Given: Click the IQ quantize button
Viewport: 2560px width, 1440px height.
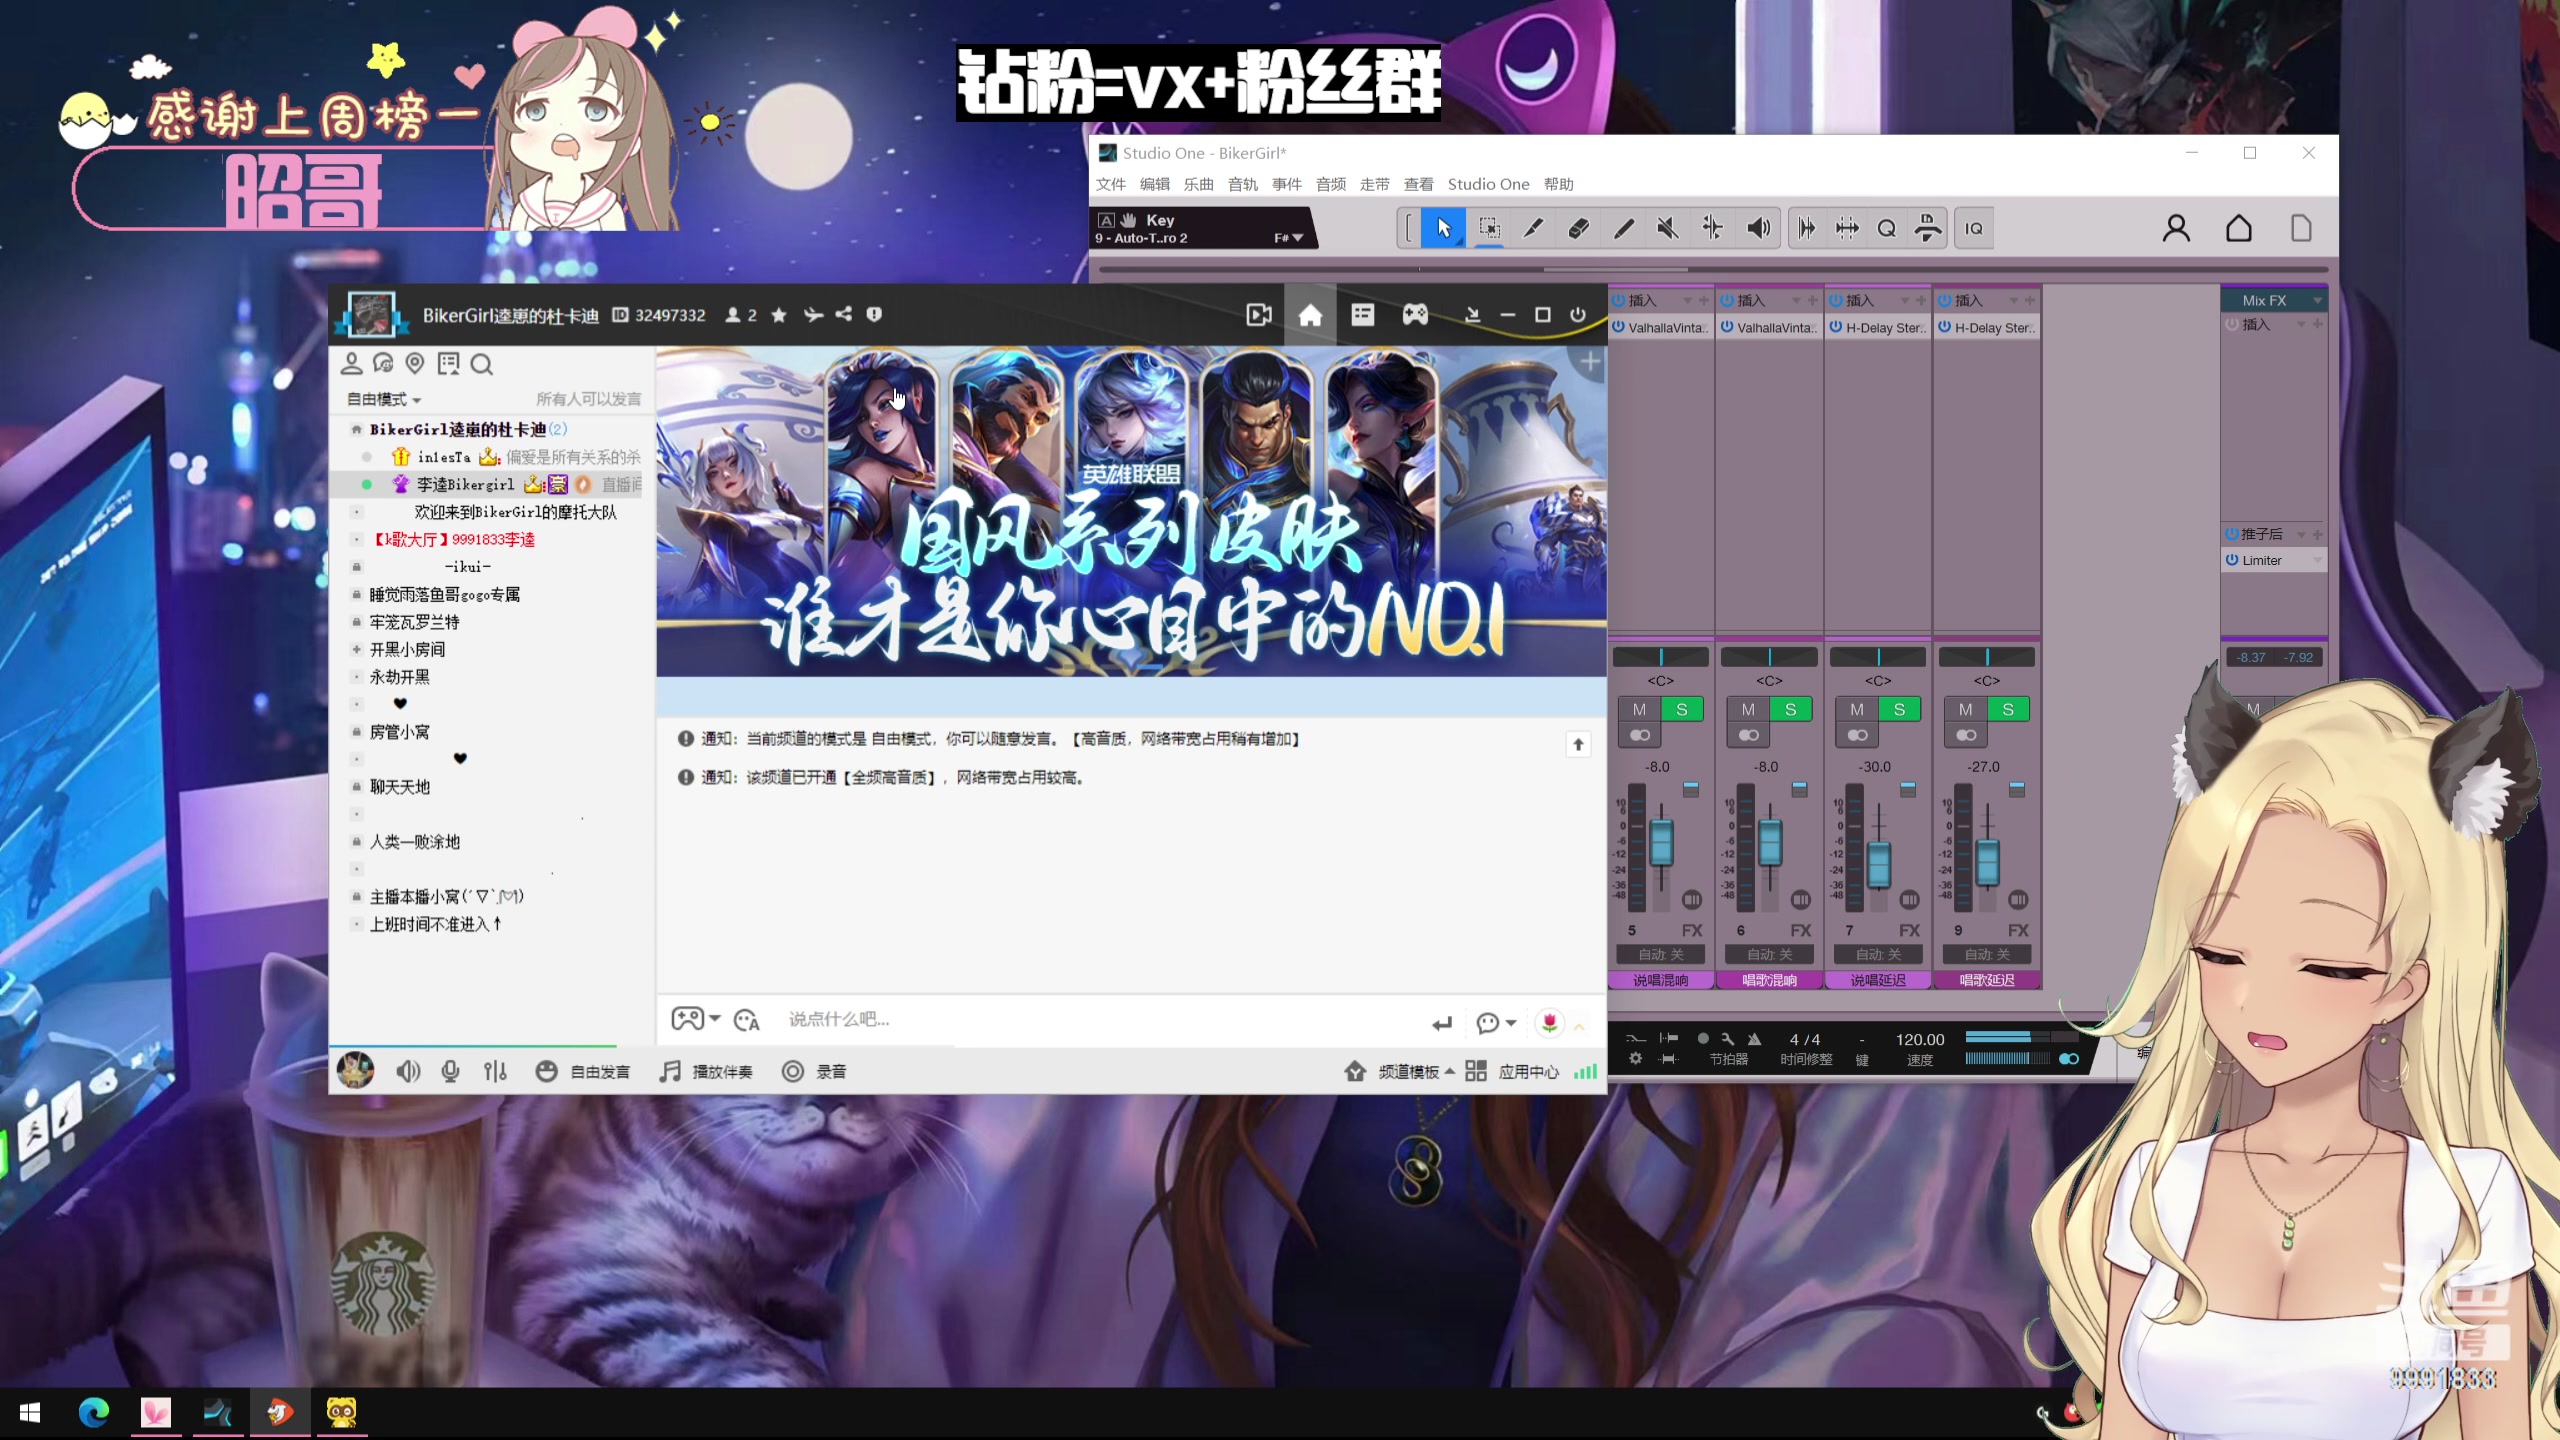Looking at the screenshot, I should pyautogui.click(x=1973, y=228).
